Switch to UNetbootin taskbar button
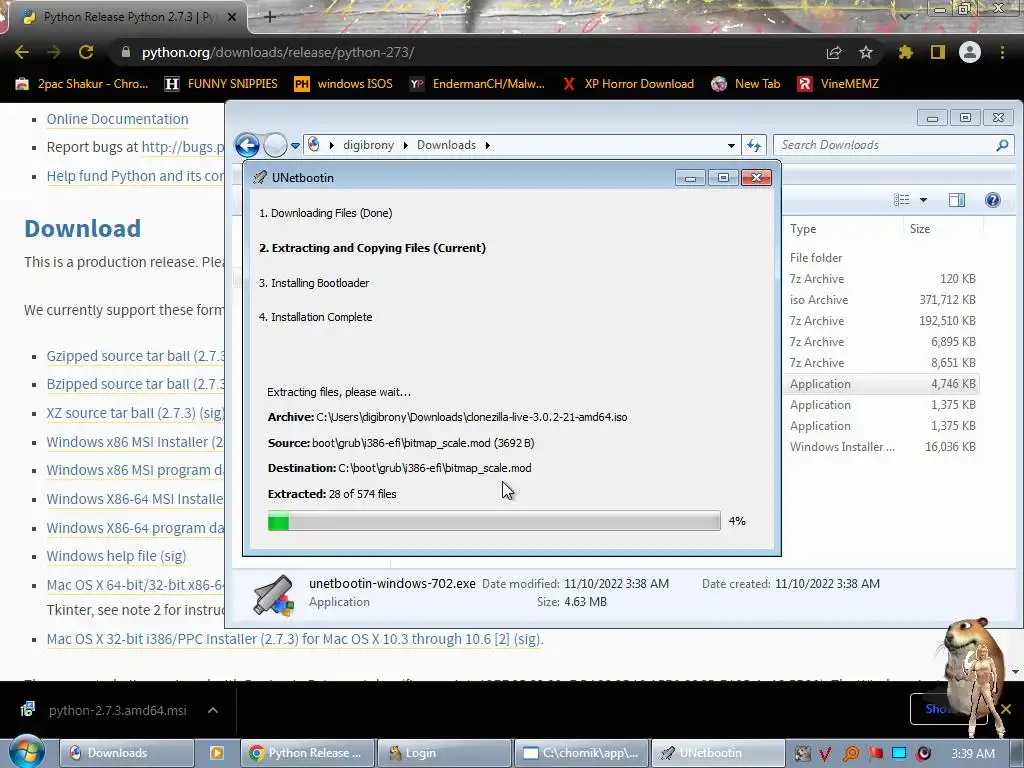The image size is (1024, 768). pyautogui.click(x=718, y=753)
